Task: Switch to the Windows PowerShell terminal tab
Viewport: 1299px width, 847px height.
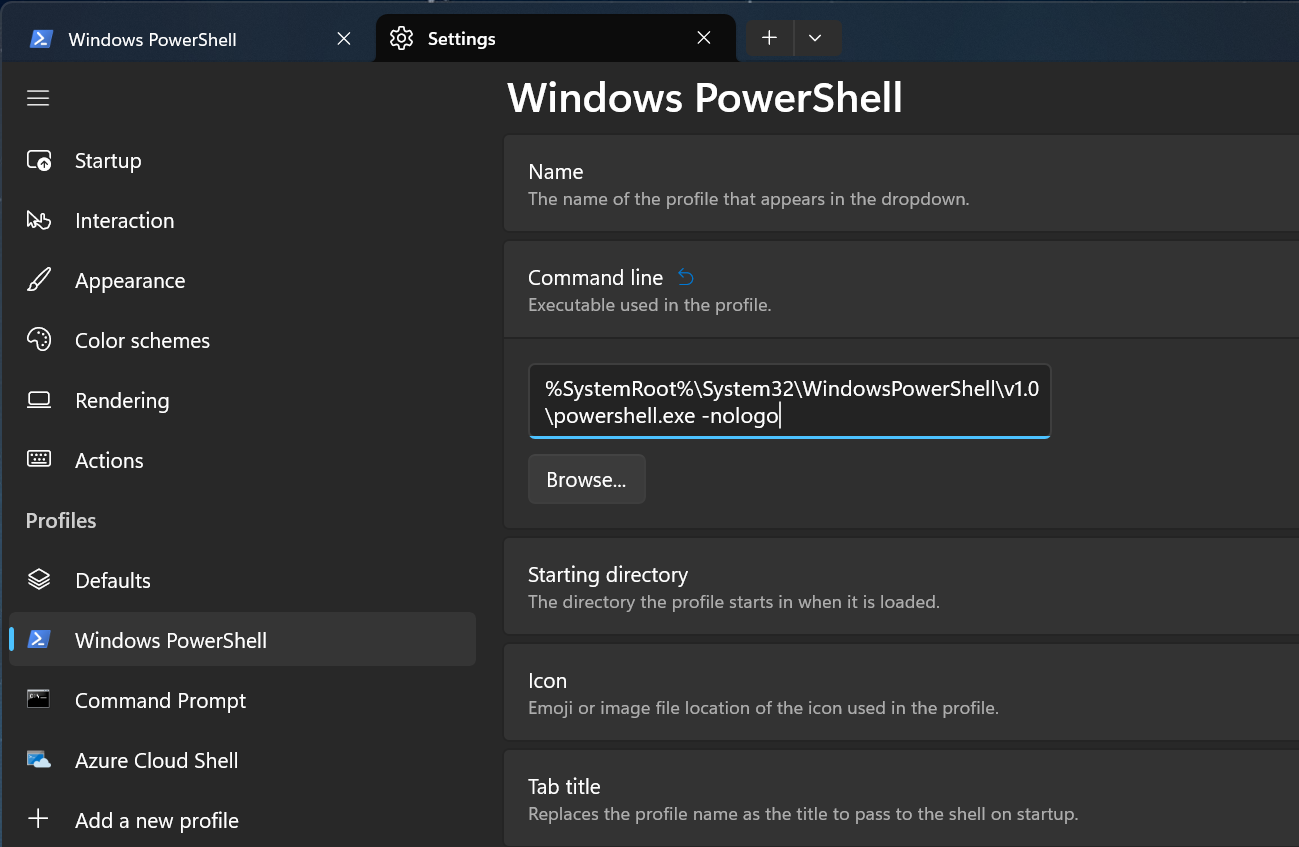Action: tap(152, 39)
